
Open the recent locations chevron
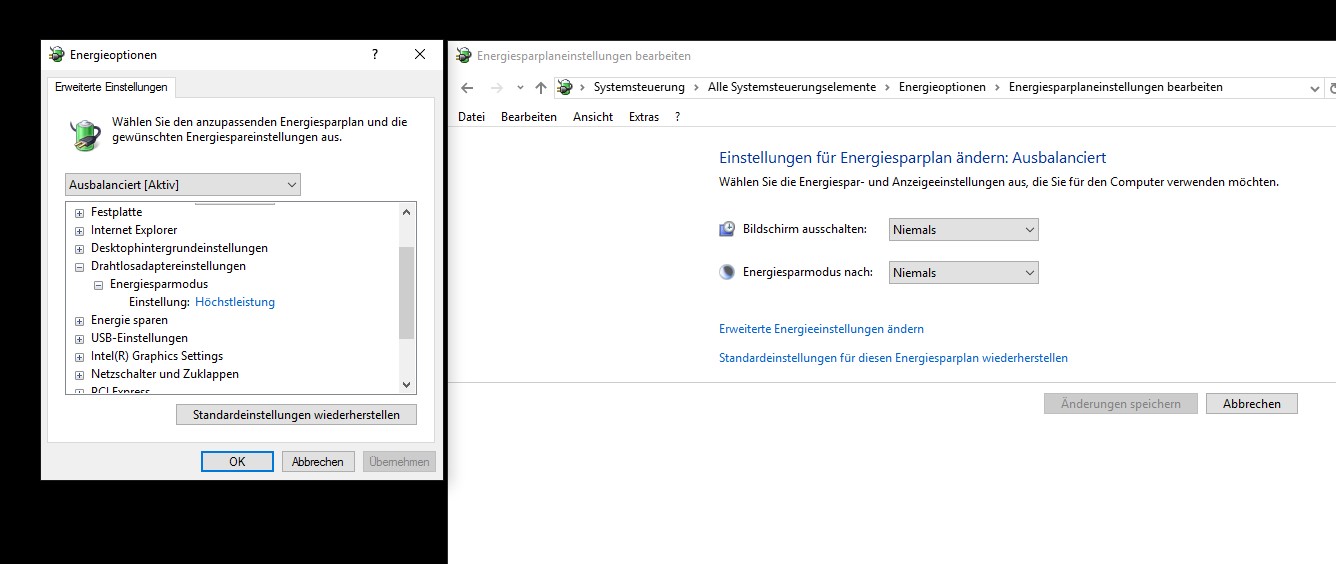[x=520, y=88]
